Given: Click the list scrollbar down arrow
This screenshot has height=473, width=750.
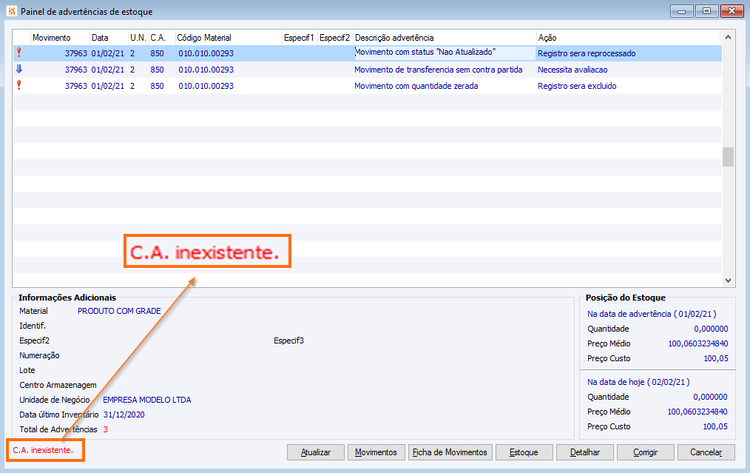Looking at the screenshot, I should (x=728, y=281).
